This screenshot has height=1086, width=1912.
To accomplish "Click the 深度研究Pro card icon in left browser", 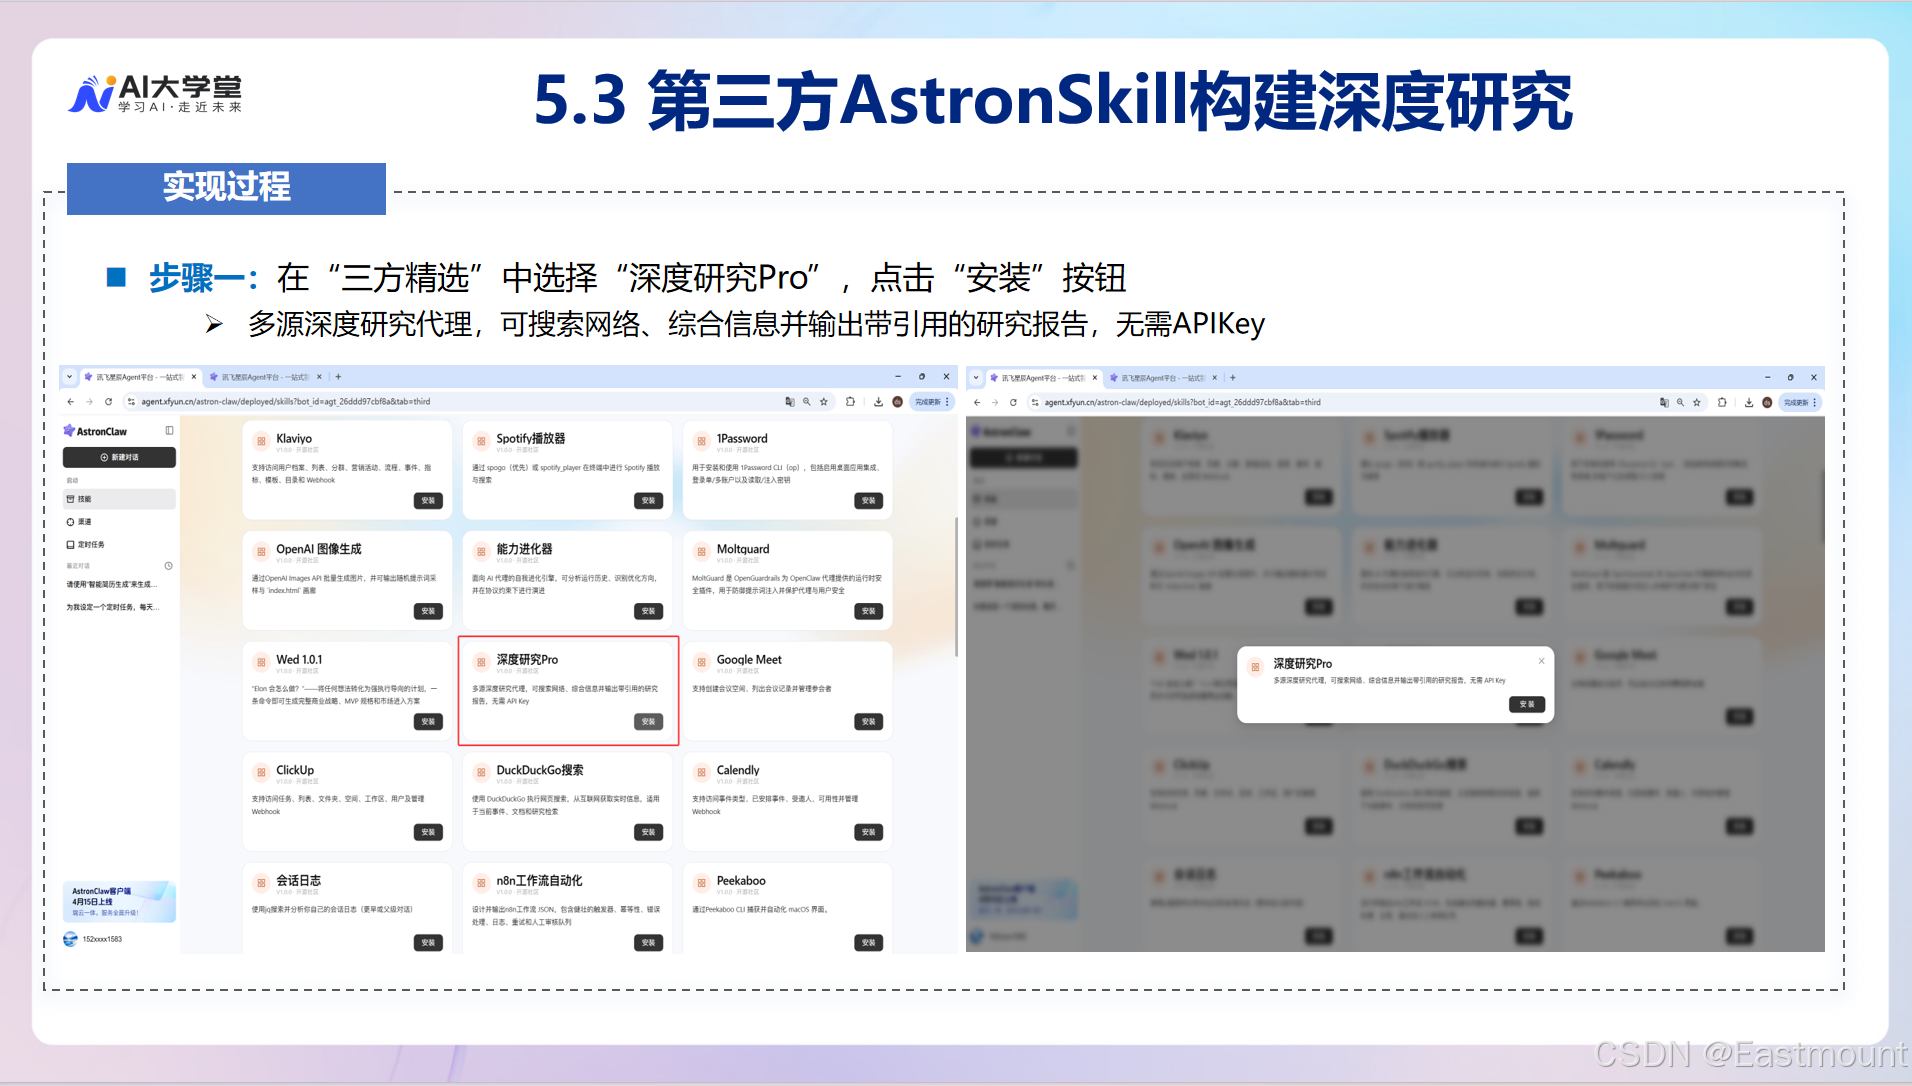I will [x=481, y=661].
